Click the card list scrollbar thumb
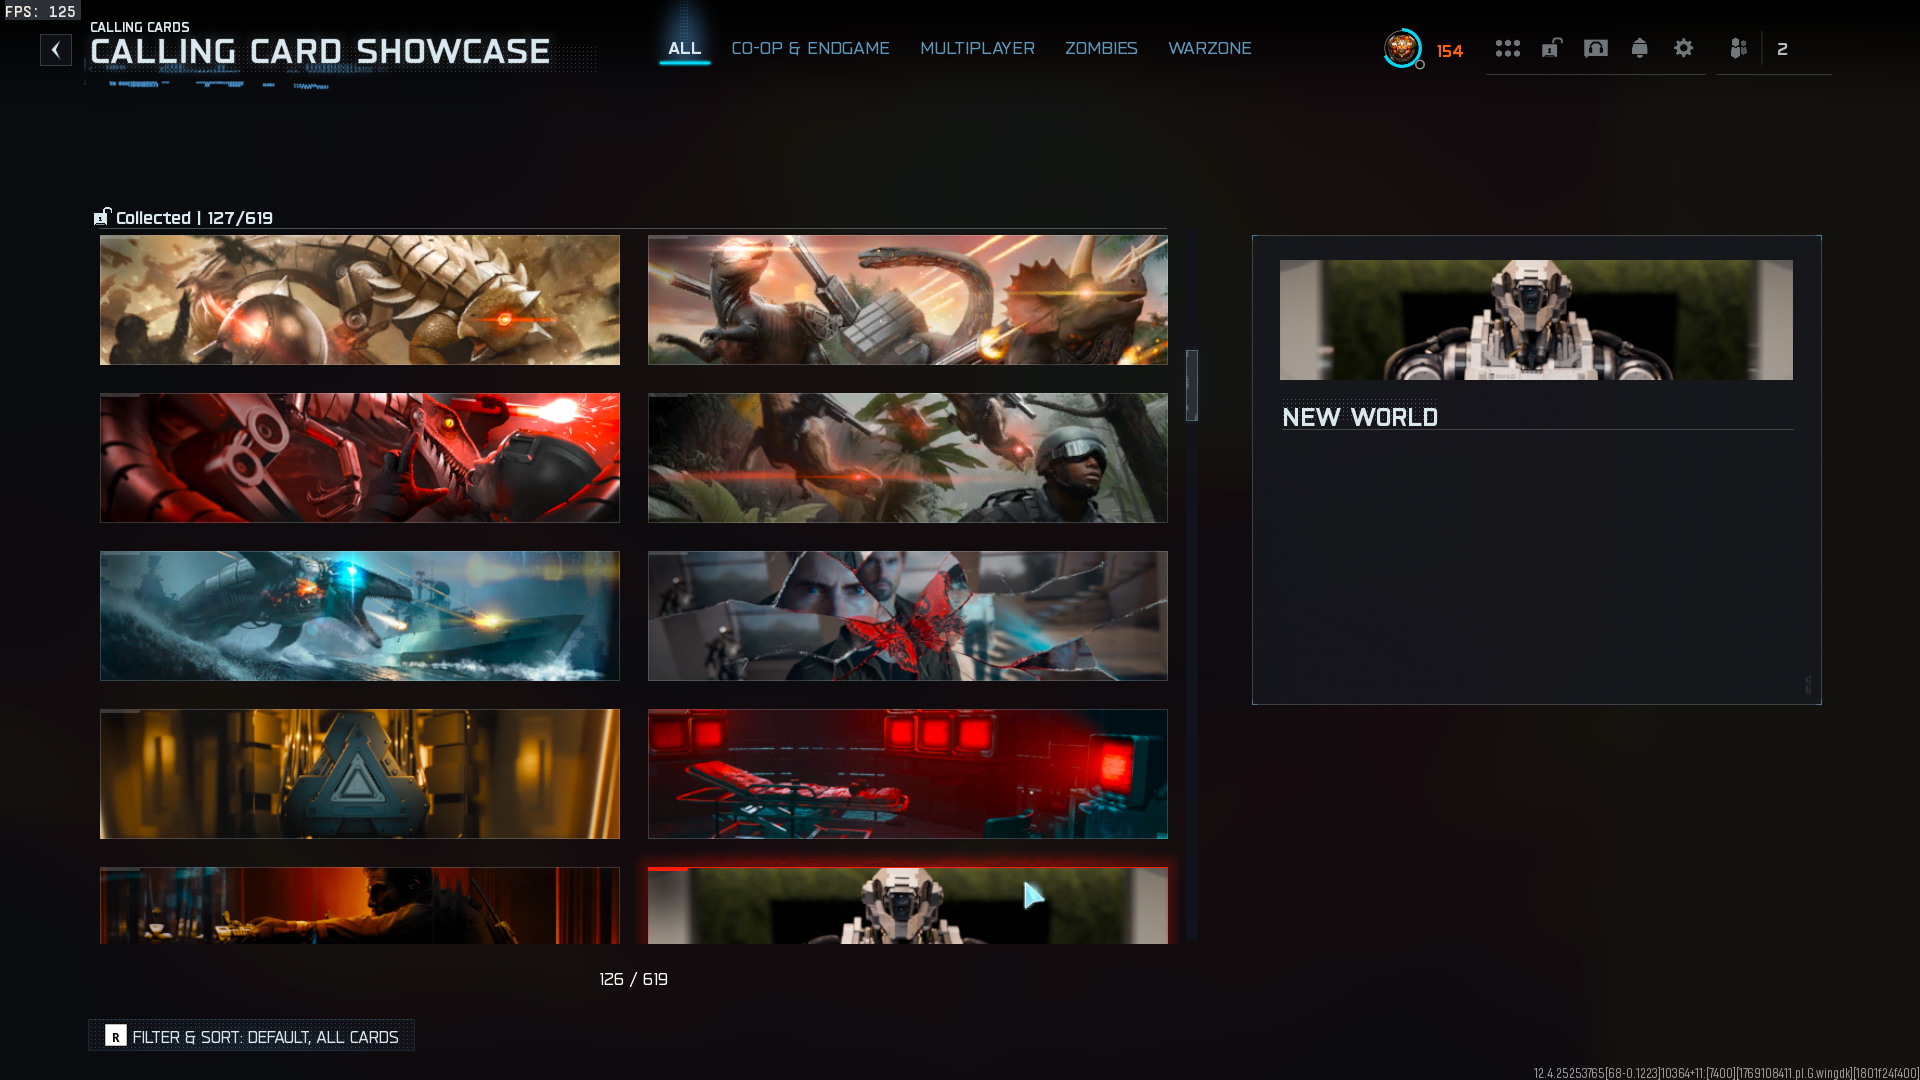The height and width of the screenshot is (1080, 1920). pos(1192,385)
